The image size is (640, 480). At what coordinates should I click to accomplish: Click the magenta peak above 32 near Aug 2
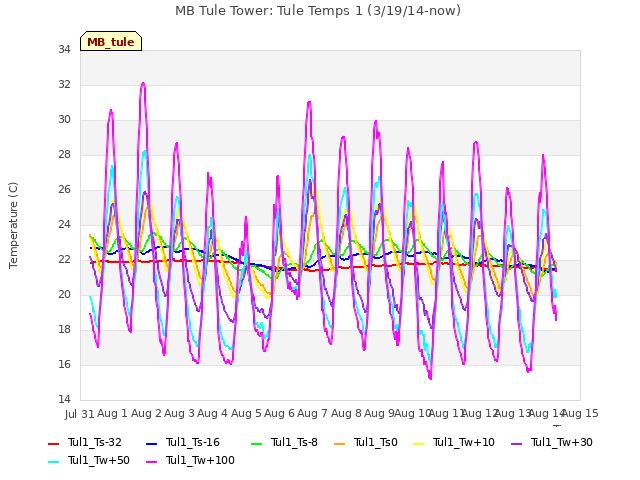(x=143, y=83)
